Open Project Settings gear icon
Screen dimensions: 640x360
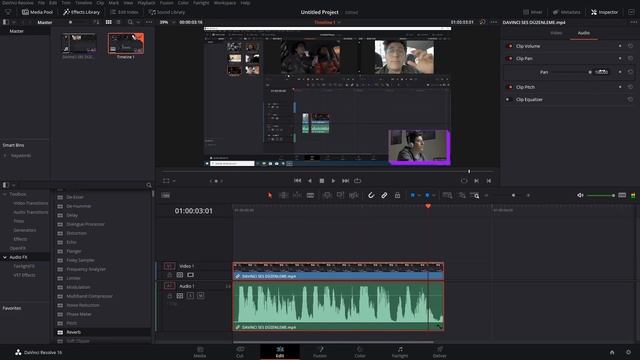pyautogui.click(x=629, y=352)
